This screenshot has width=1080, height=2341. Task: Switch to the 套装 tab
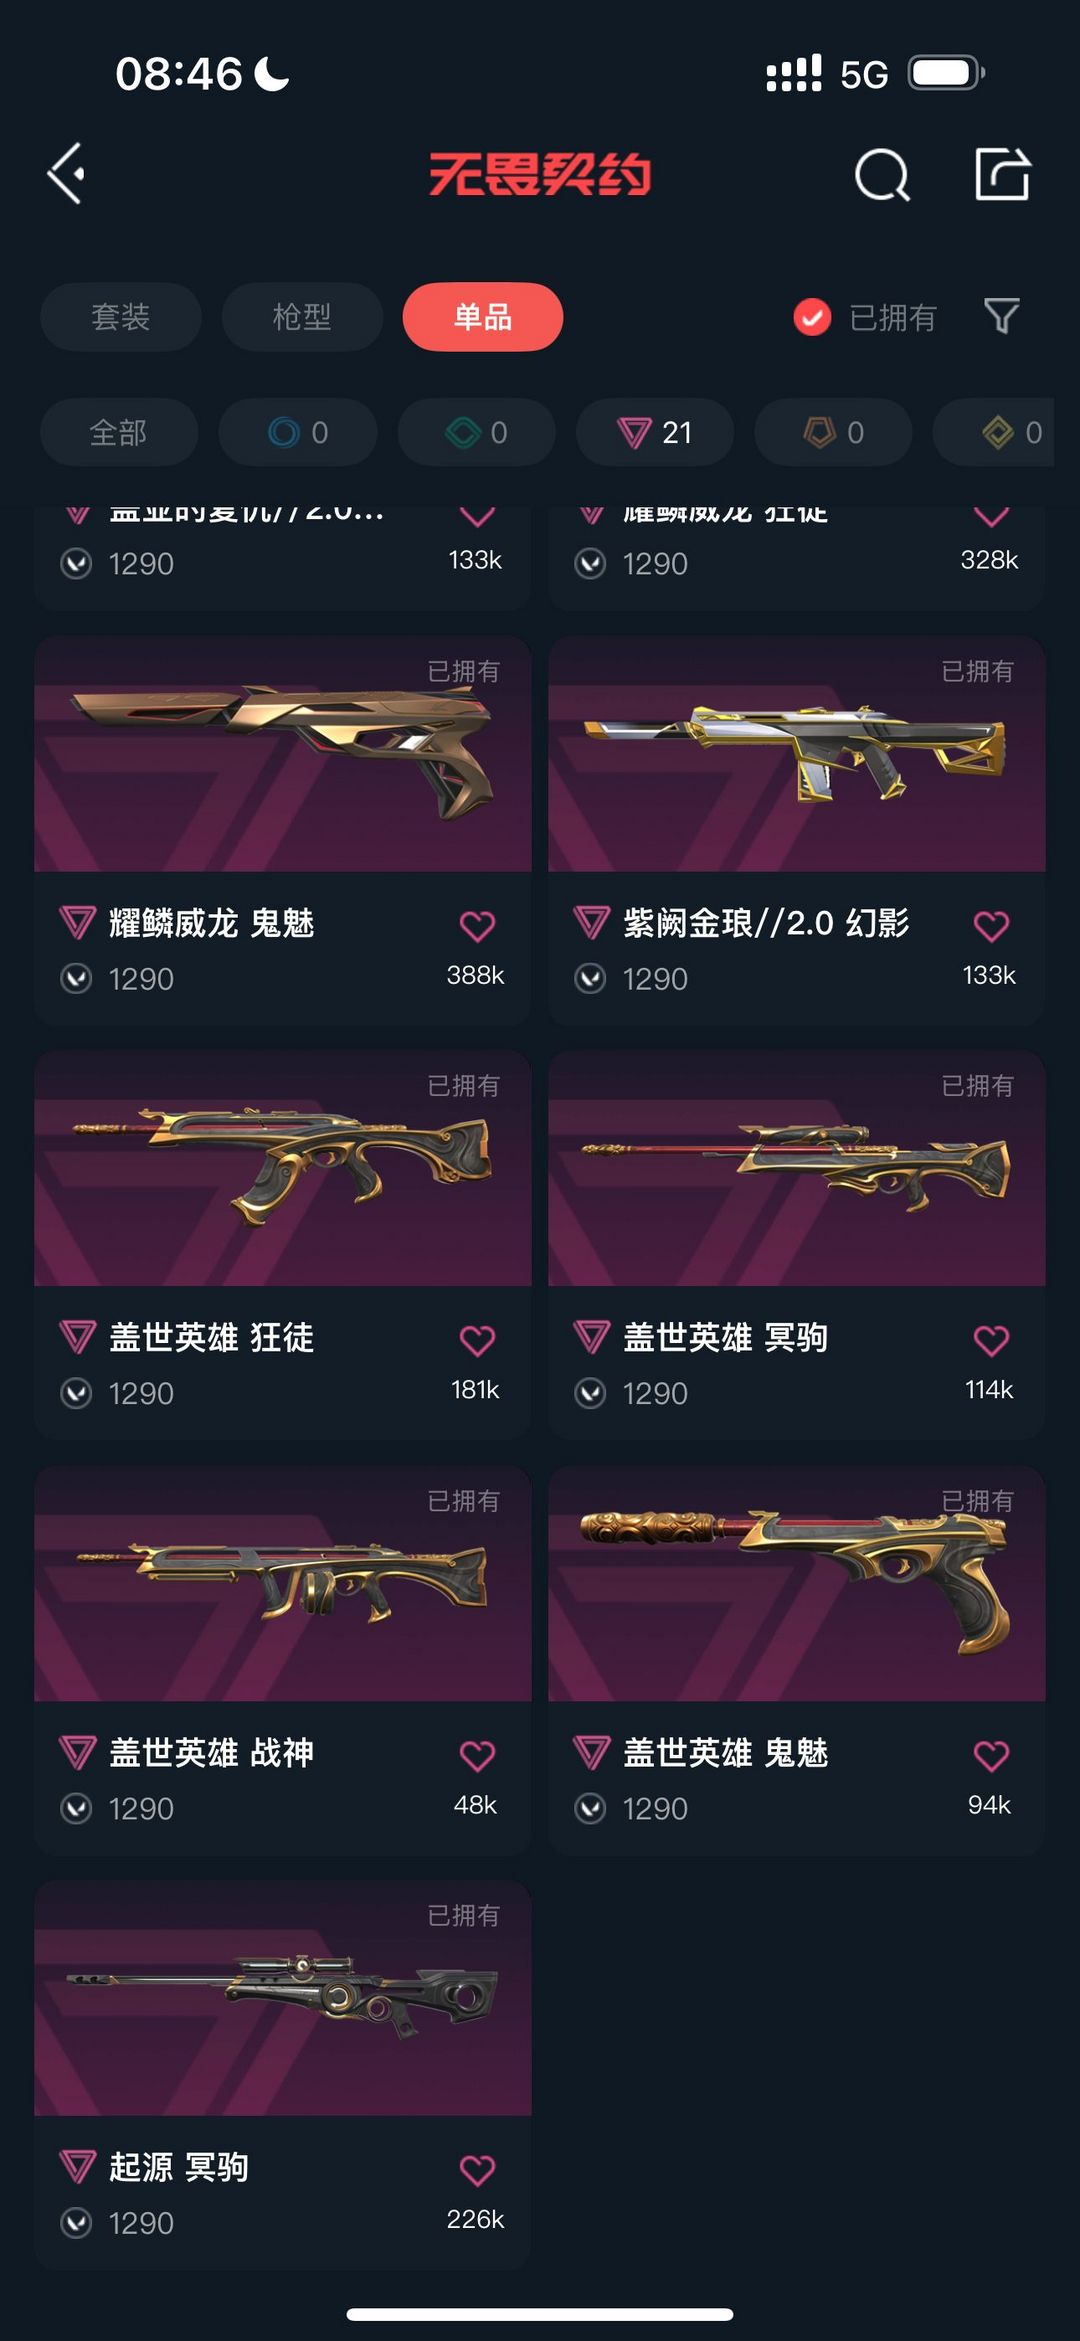[121, 317]
